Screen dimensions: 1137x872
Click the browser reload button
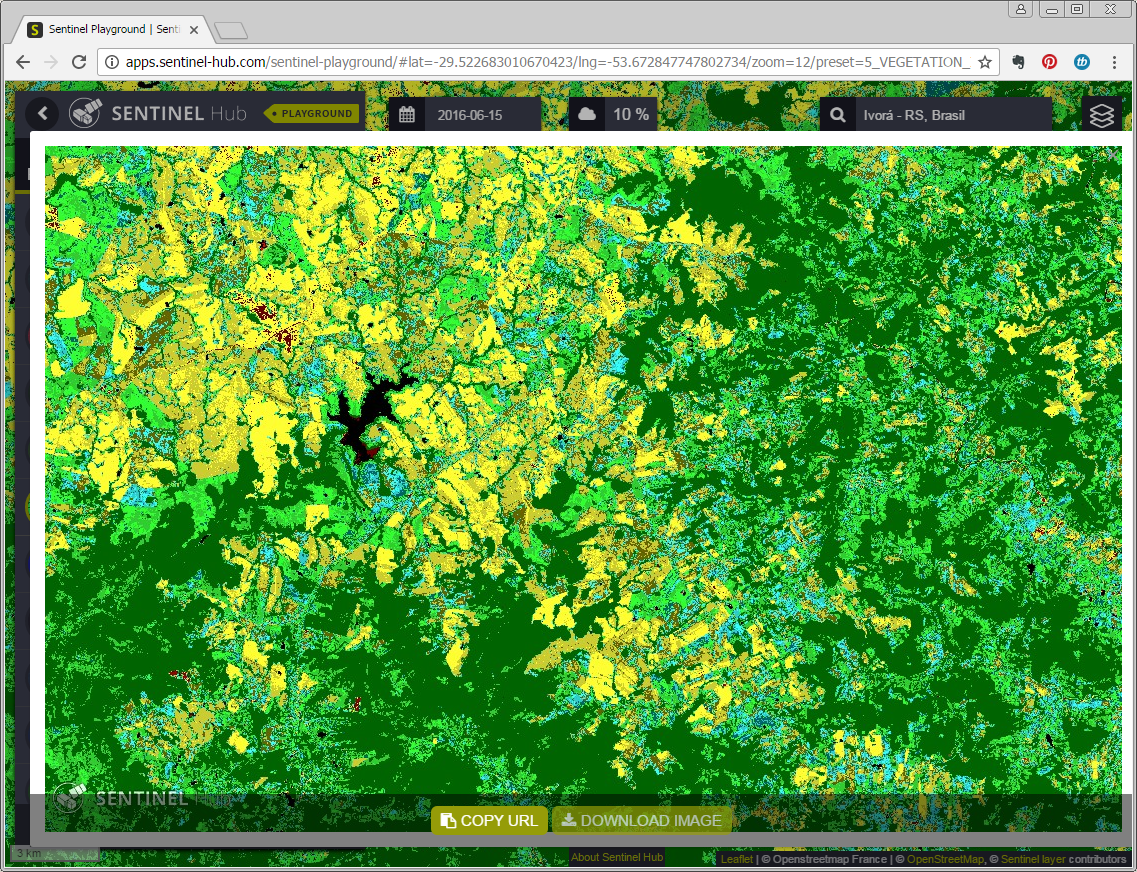click(x=79, y=62)
